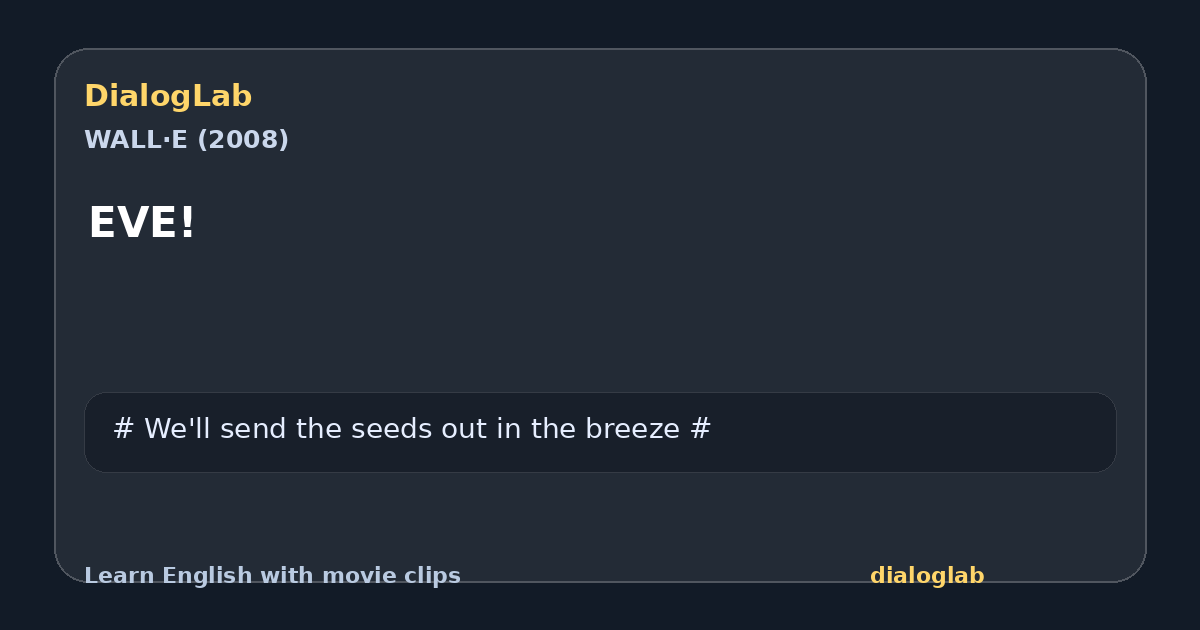Click the Learn English with movie clips tagline
Viewport: 1200px width, 630px height.
click(272, 576)
